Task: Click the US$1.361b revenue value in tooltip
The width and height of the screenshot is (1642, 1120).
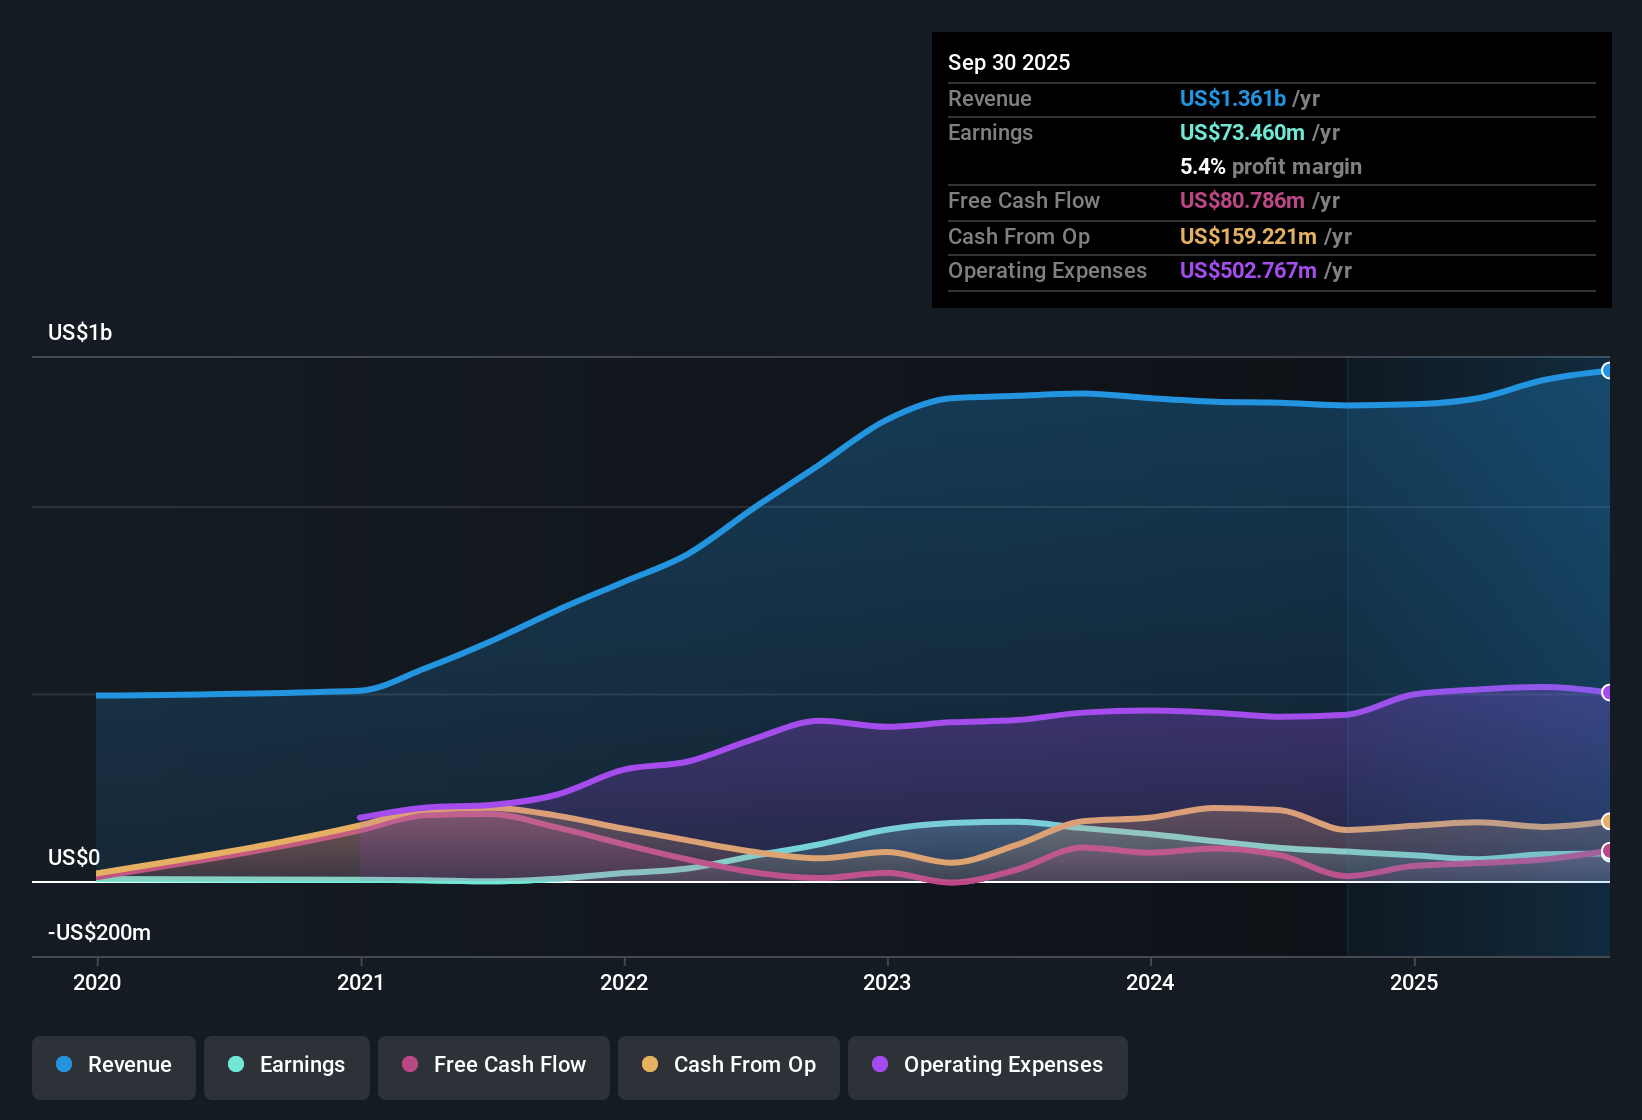Action: coord(1232,99)
